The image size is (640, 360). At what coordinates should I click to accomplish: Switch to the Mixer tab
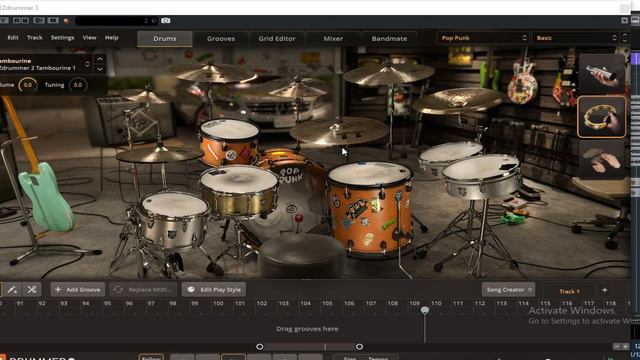(x=333, y=38)
